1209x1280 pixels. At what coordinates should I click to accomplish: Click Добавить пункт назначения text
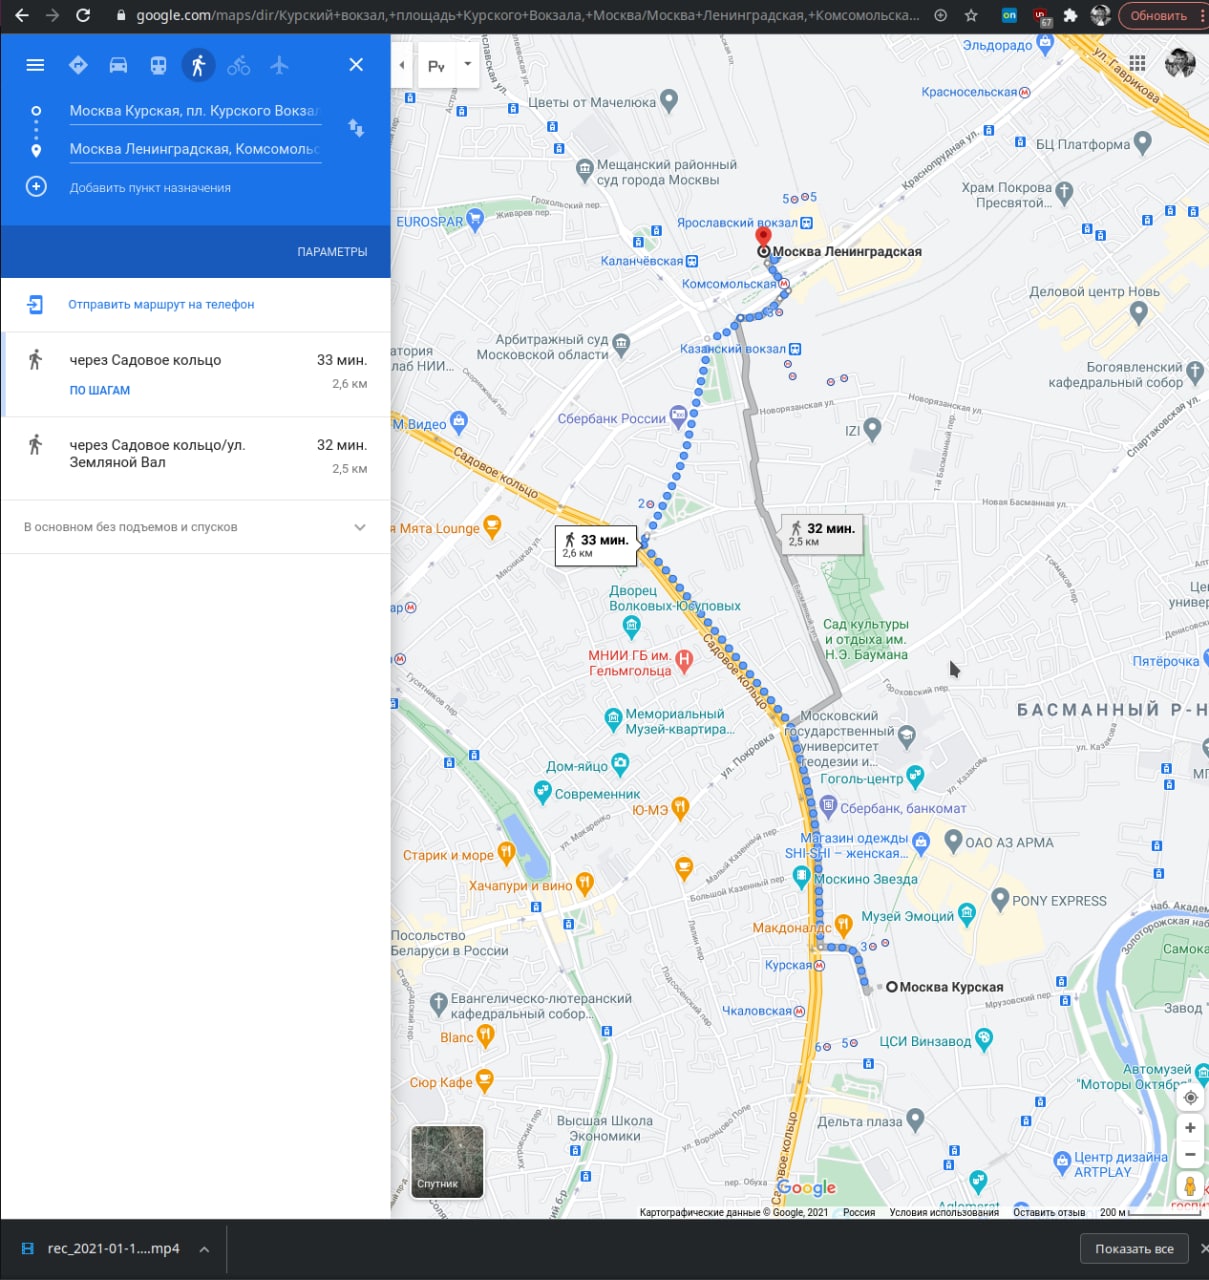coord(150,188)
